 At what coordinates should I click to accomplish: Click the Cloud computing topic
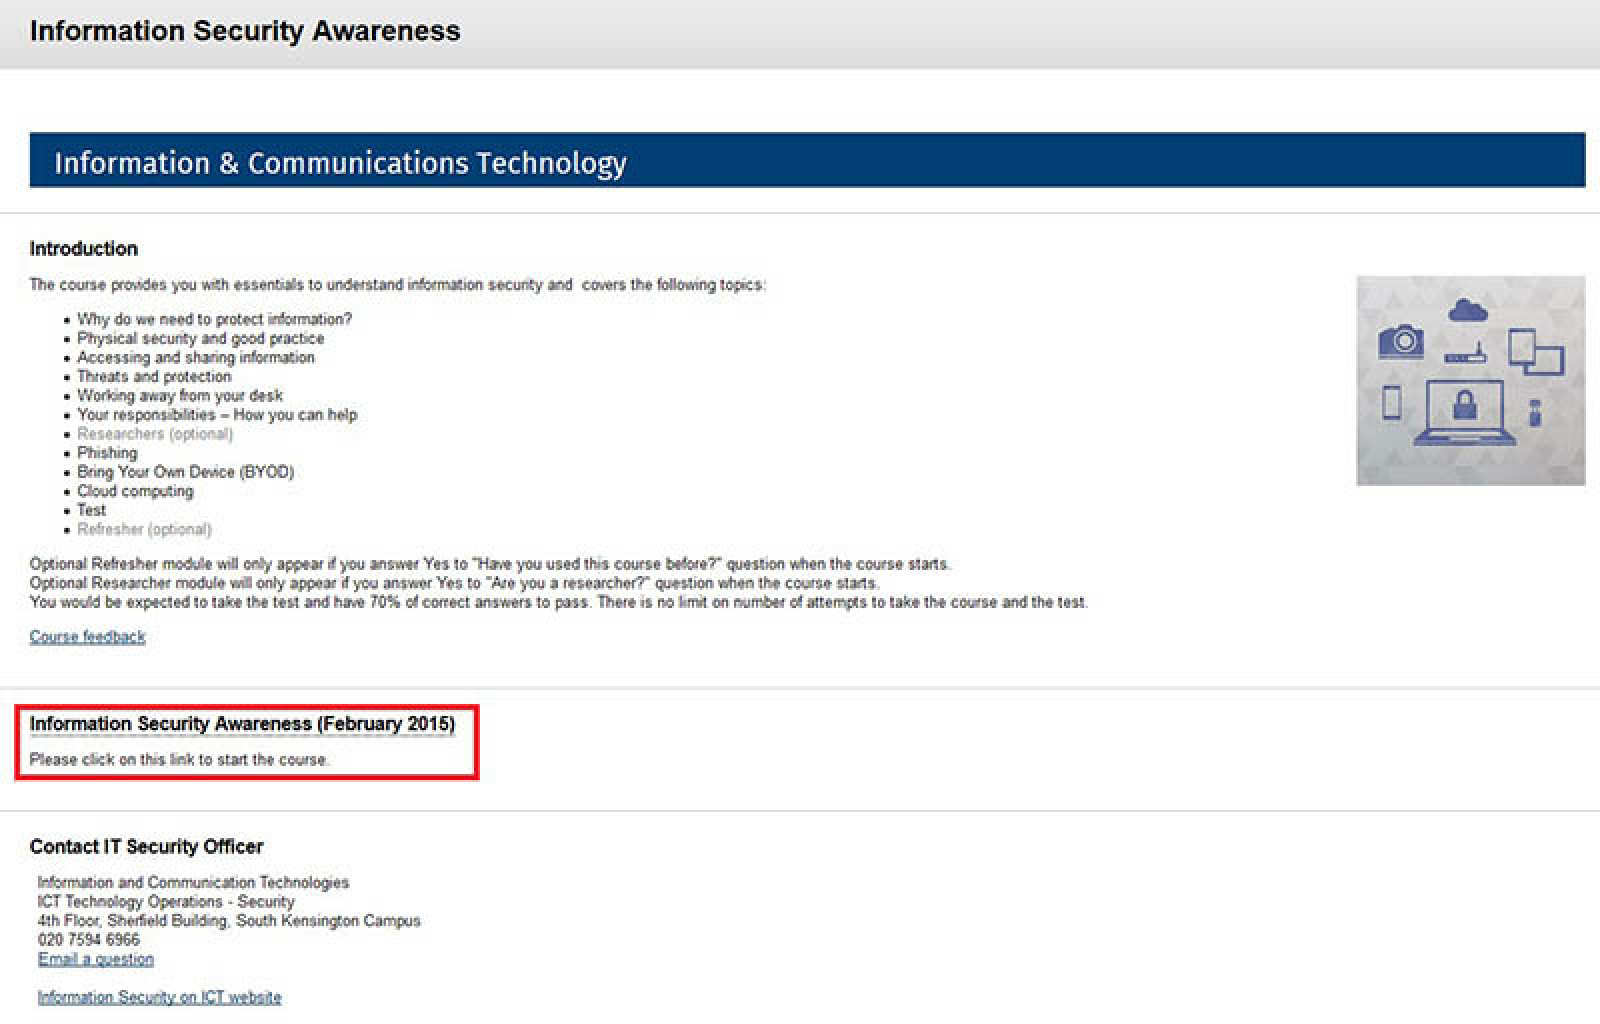tap(135, 491)
